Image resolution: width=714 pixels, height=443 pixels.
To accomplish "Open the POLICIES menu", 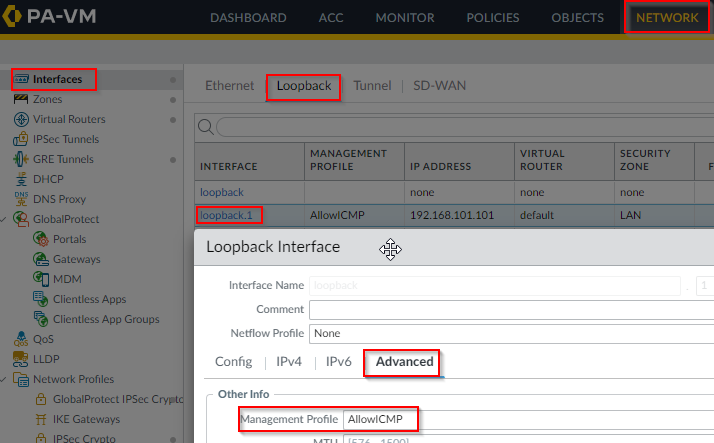I will 493,18.
